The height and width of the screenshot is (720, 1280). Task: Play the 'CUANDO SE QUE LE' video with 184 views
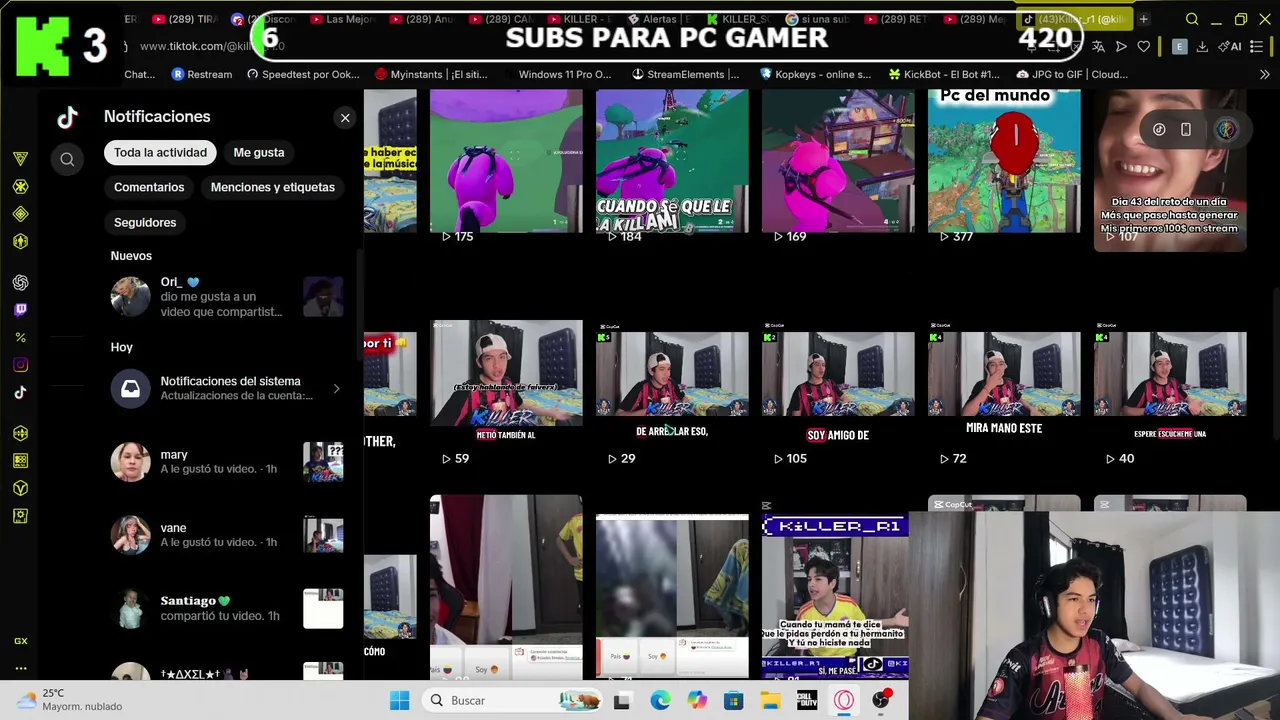(672, 167)
